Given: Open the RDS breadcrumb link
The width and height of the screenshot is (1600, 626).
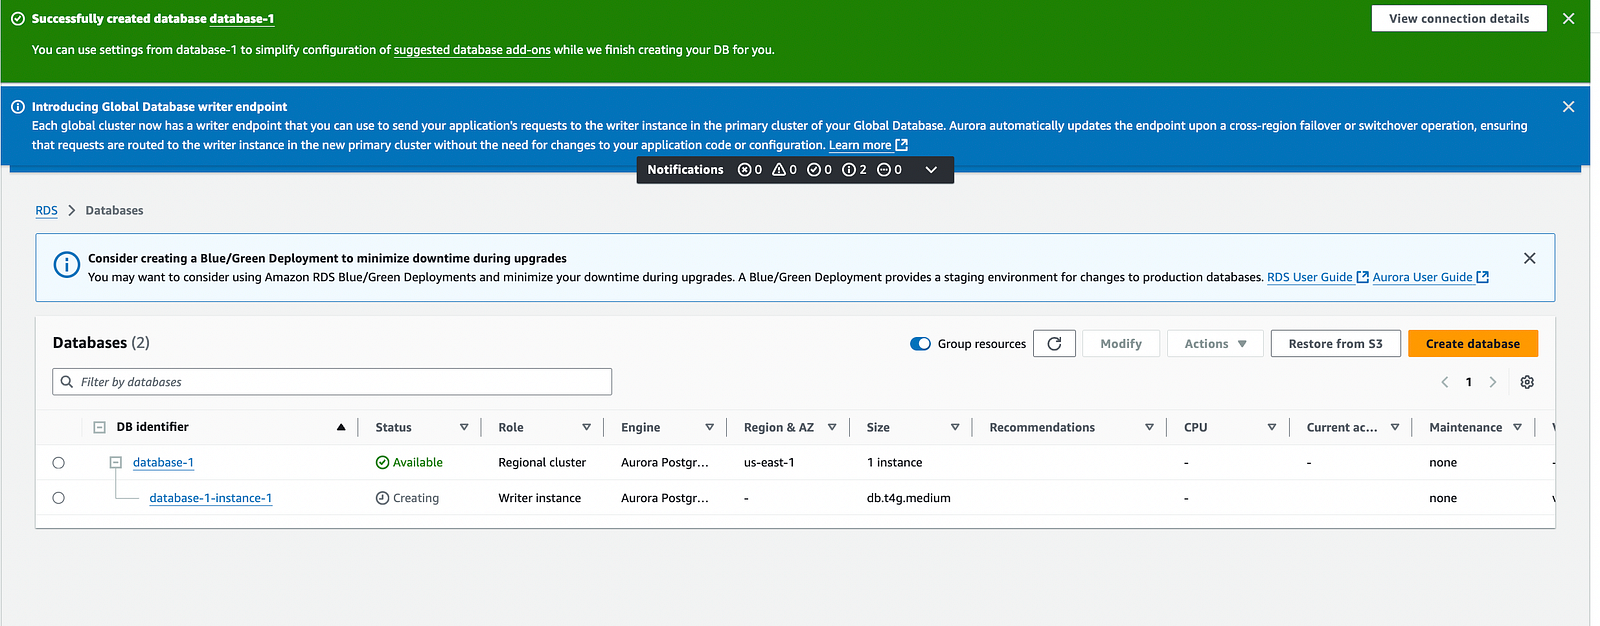Looking at the screenshot, I should (x=46, y=211).
